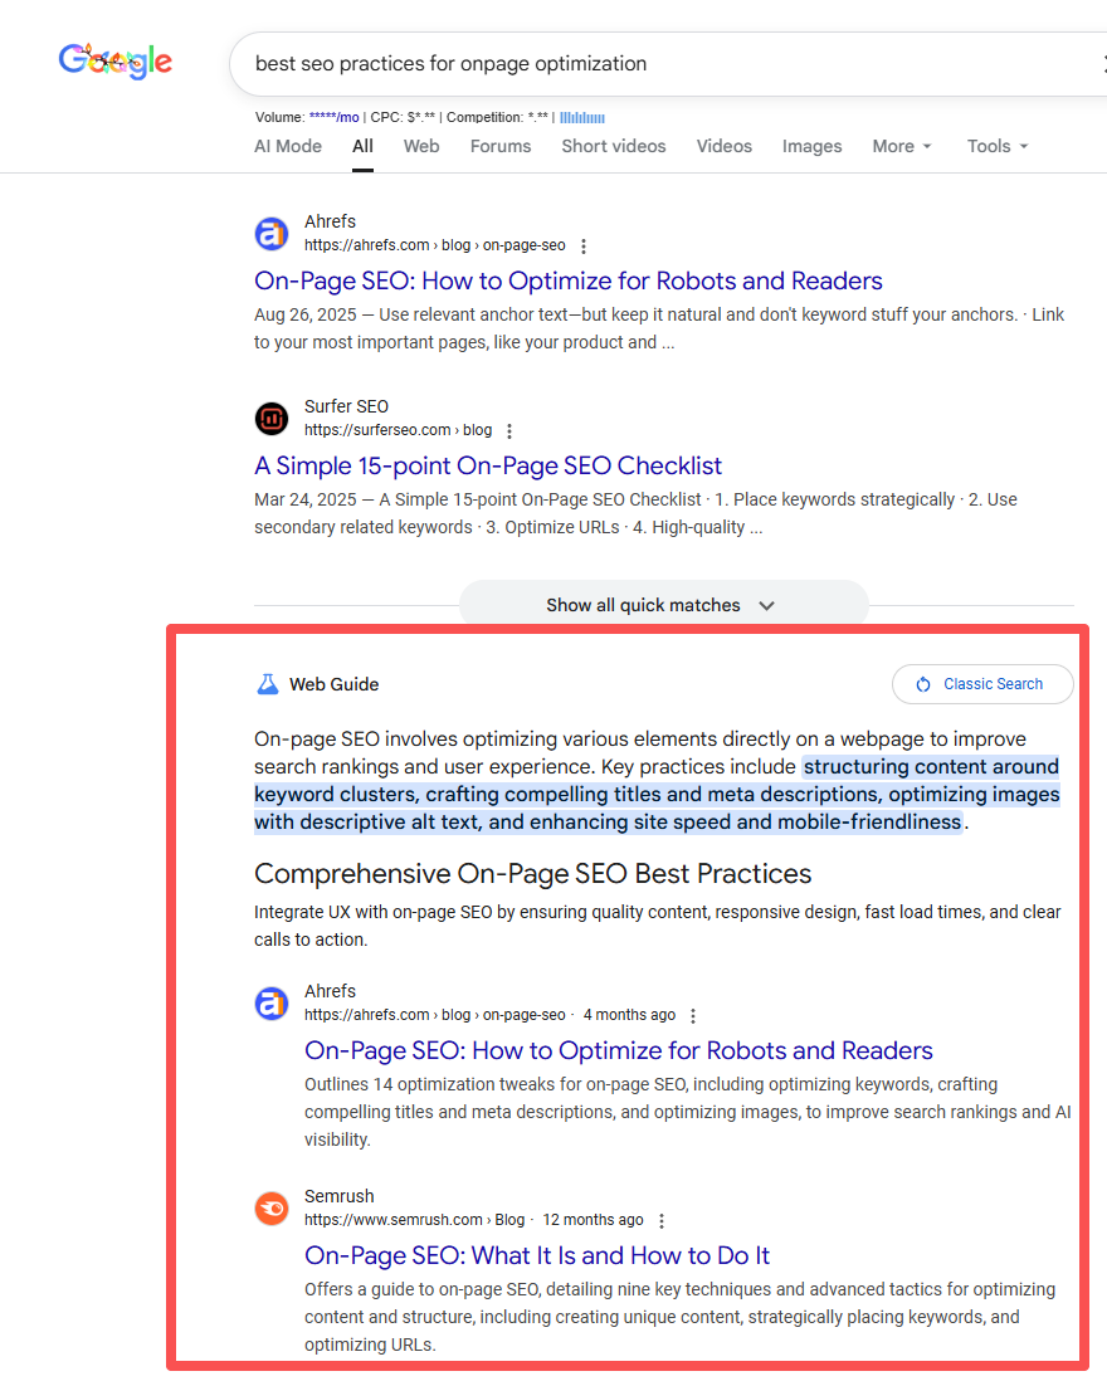Select the Images tab

(x=811, y=146)
